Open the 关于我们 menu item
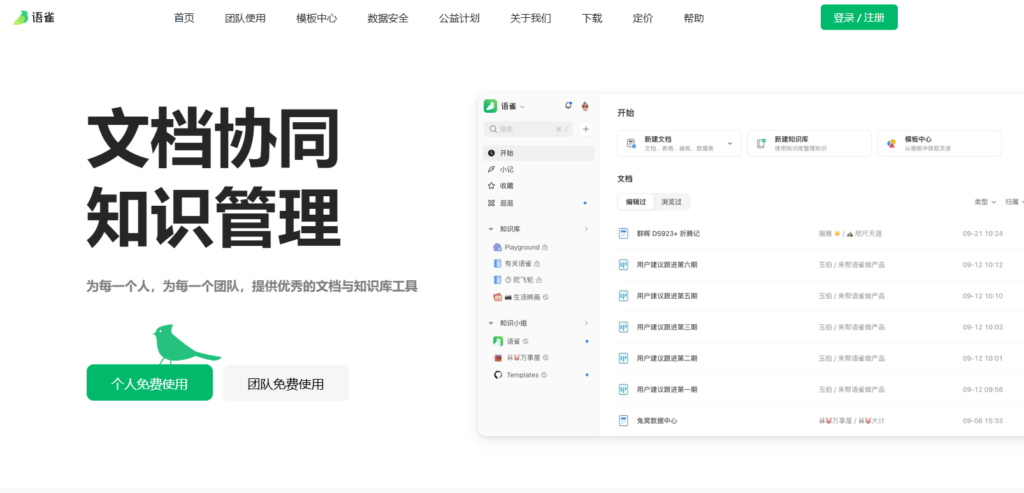Image resolution: width=1024 pixels, height=493 pixels. [x=530, y=18]
